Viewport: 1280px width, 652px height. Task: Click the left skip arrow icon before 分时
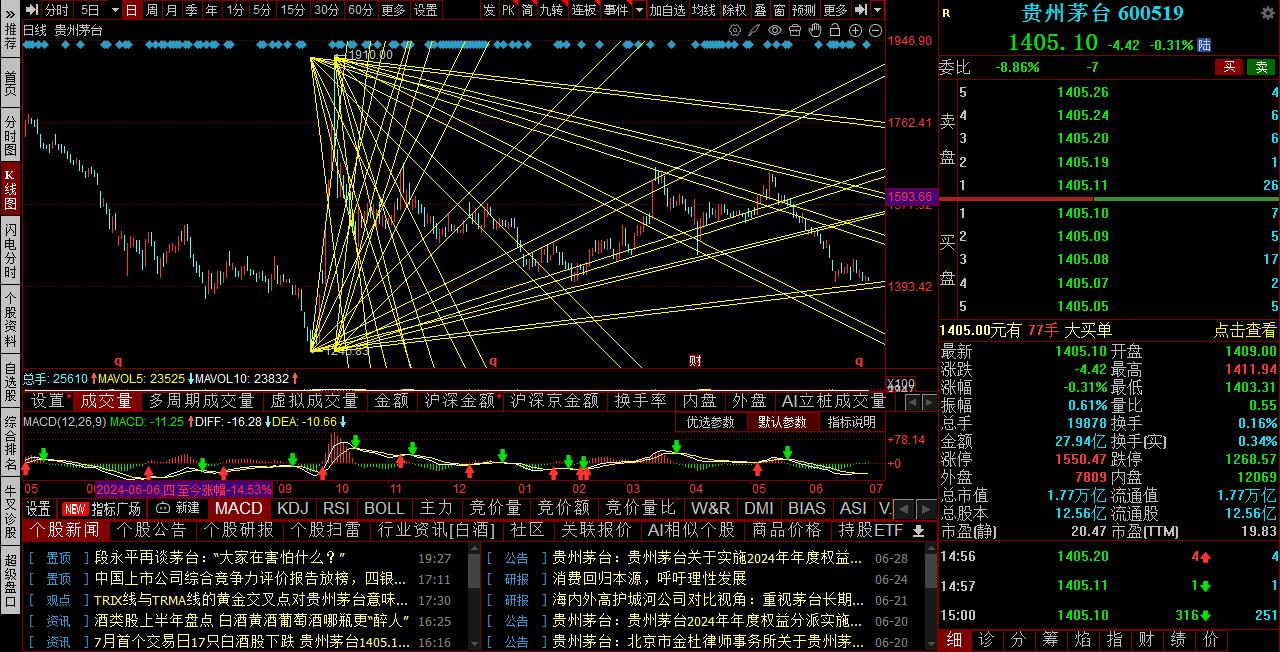click(x=32, y=10)
